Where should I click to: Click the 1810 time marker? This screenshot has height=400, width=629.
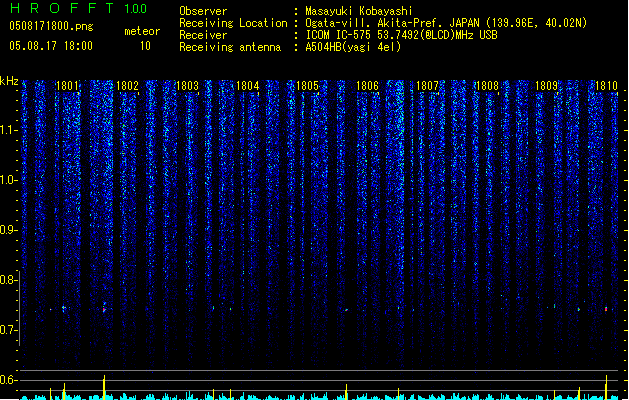tap(606, 86)
